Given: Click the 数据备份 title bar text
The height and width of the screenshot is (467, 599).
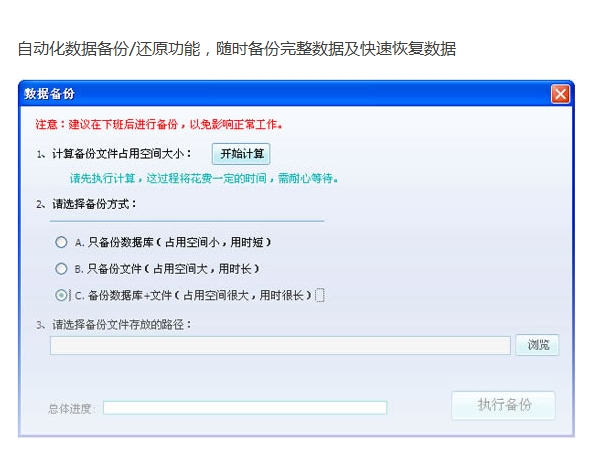Looking at the screenshot, I should coord(49,94).
